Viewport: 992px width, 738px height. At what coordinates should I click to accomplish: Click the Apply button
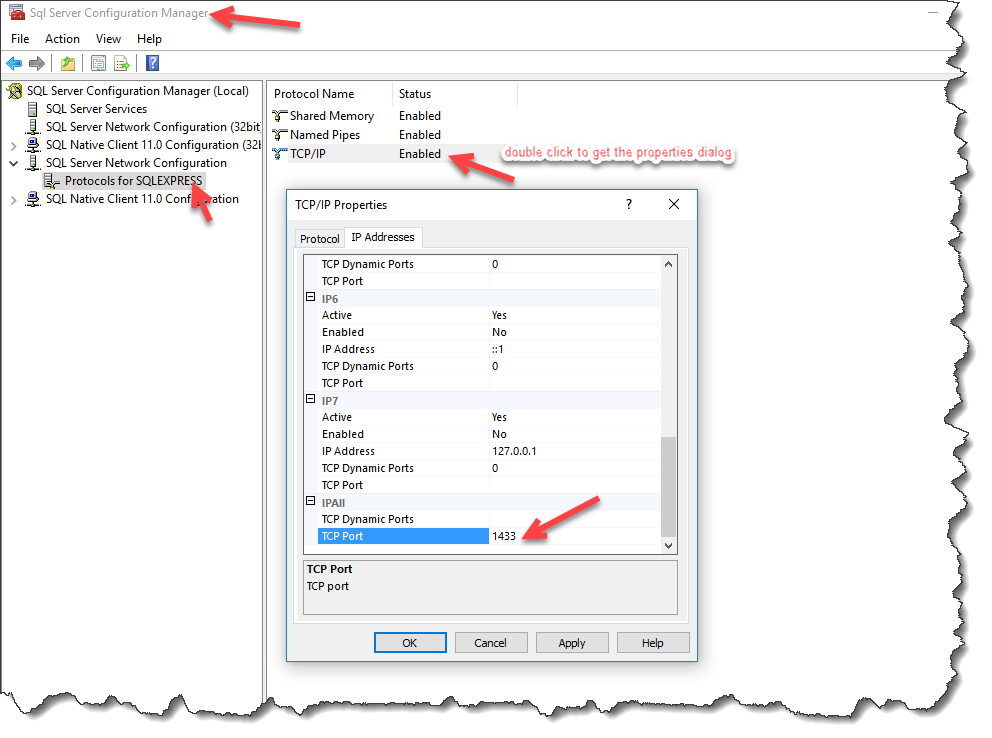coord(572,643)
